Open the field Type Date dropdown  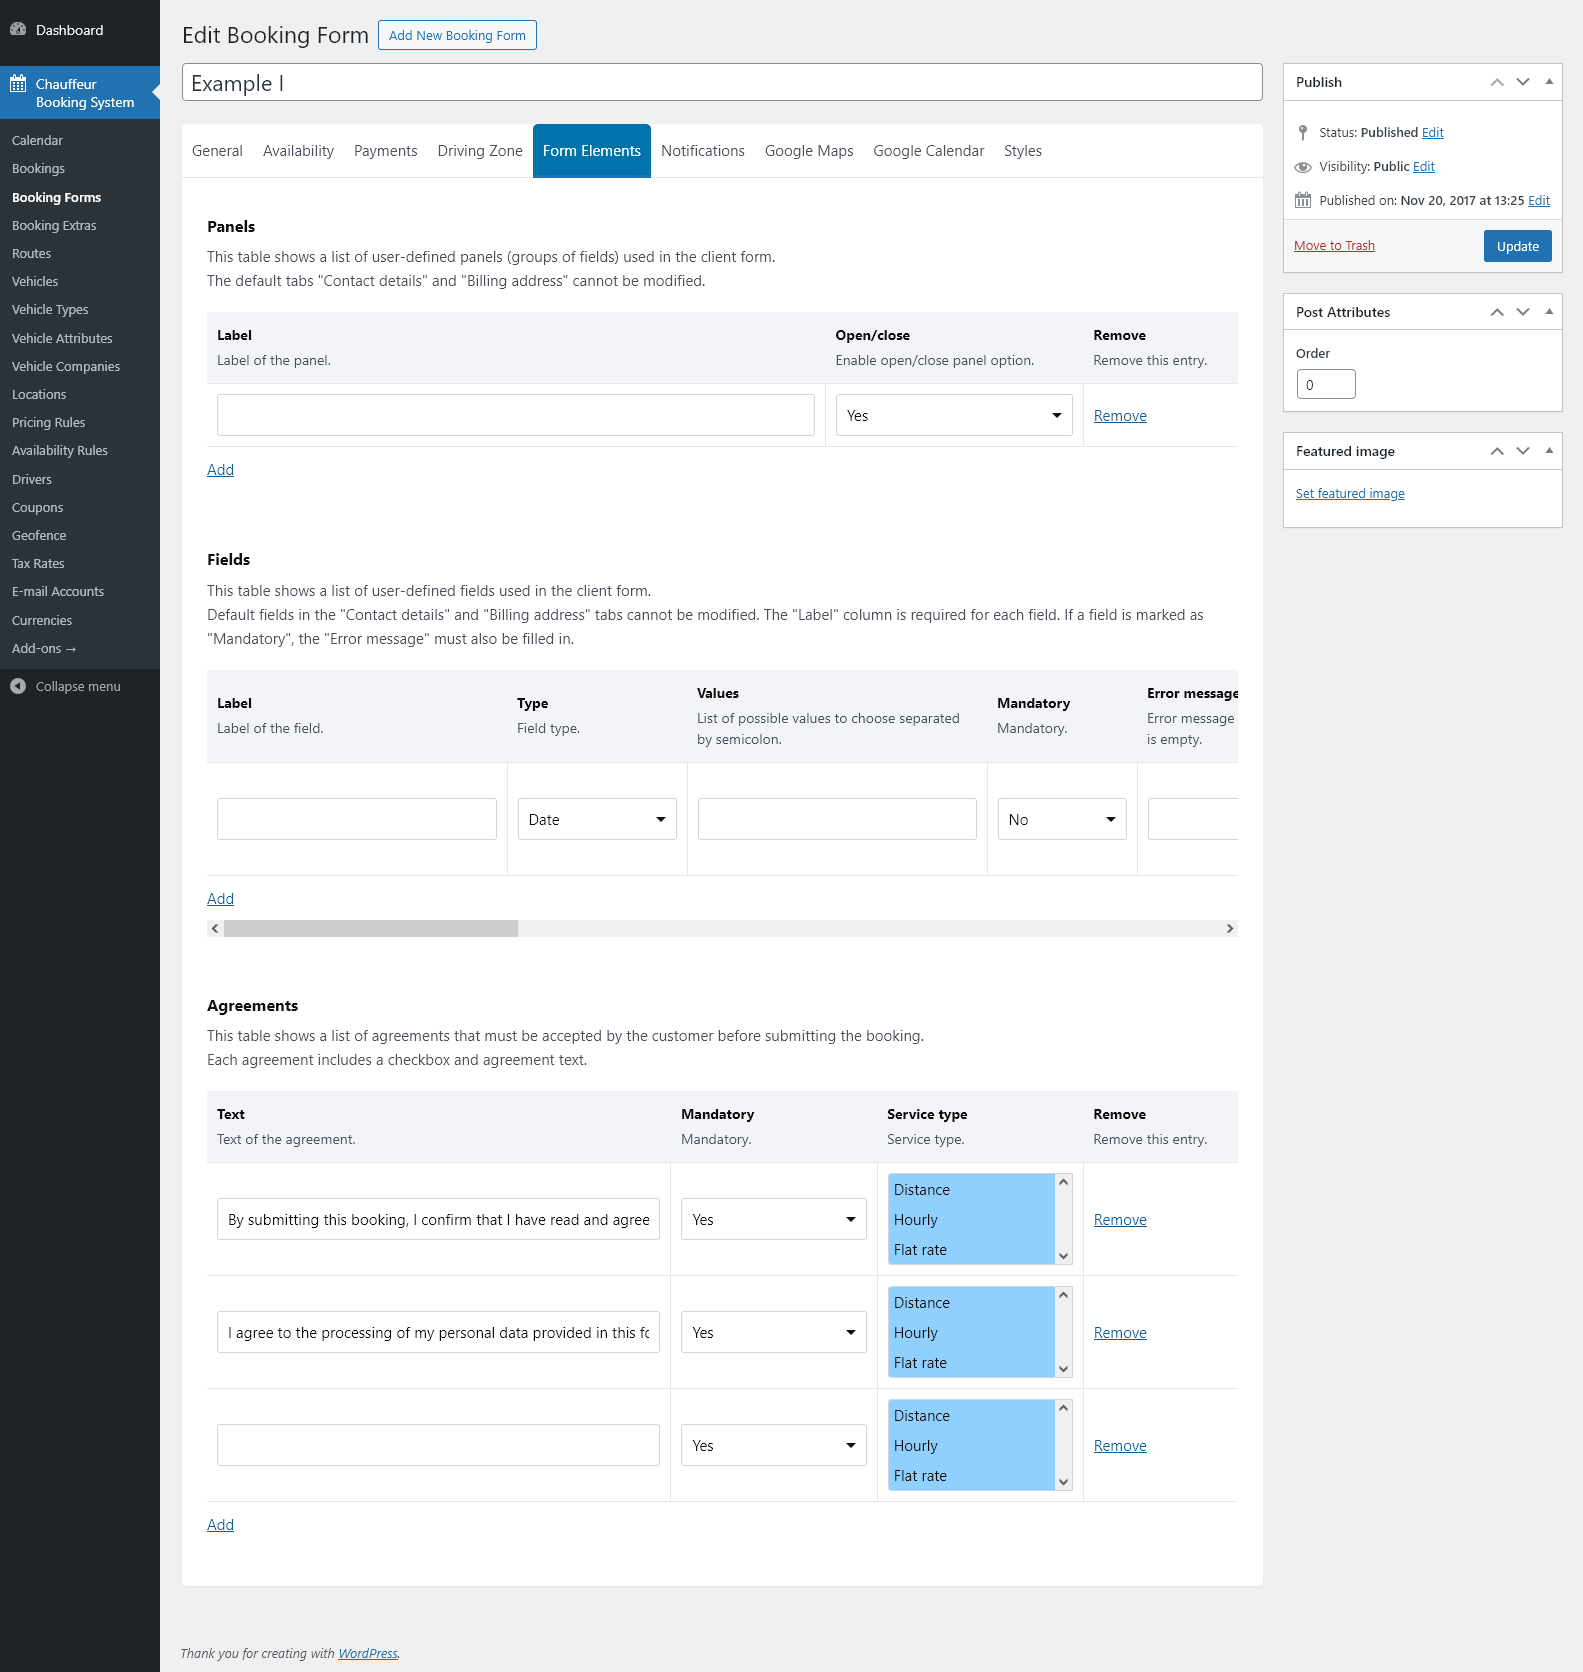click(597, 819)
